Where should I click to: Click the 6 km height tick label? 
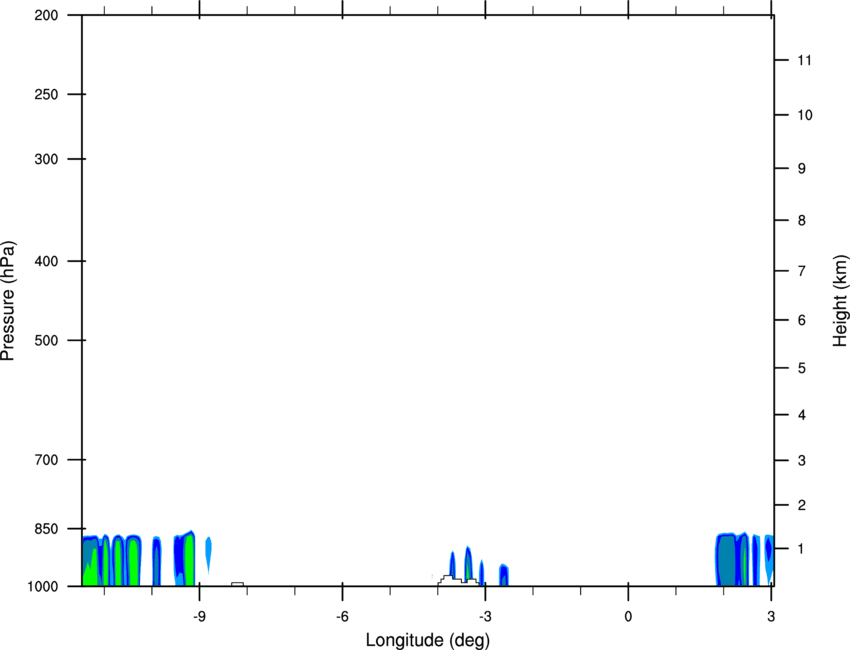tap(802, 320)
